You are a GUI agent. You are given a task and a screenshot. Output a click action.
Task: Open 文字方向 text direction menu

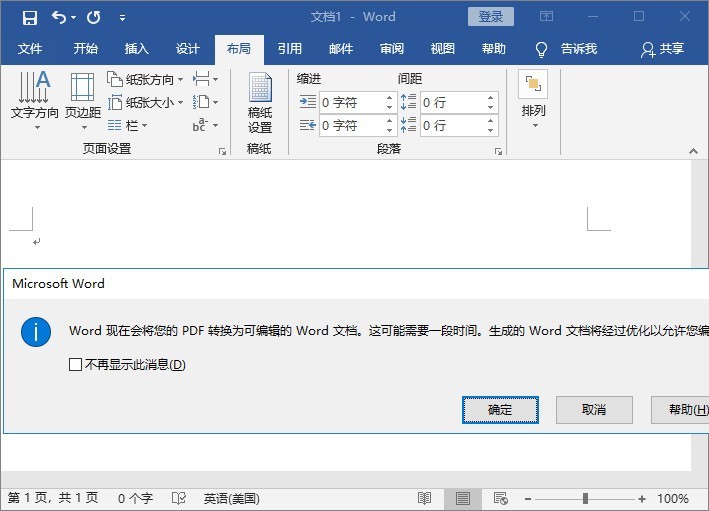pyautogui.click(x=34, y=100)
